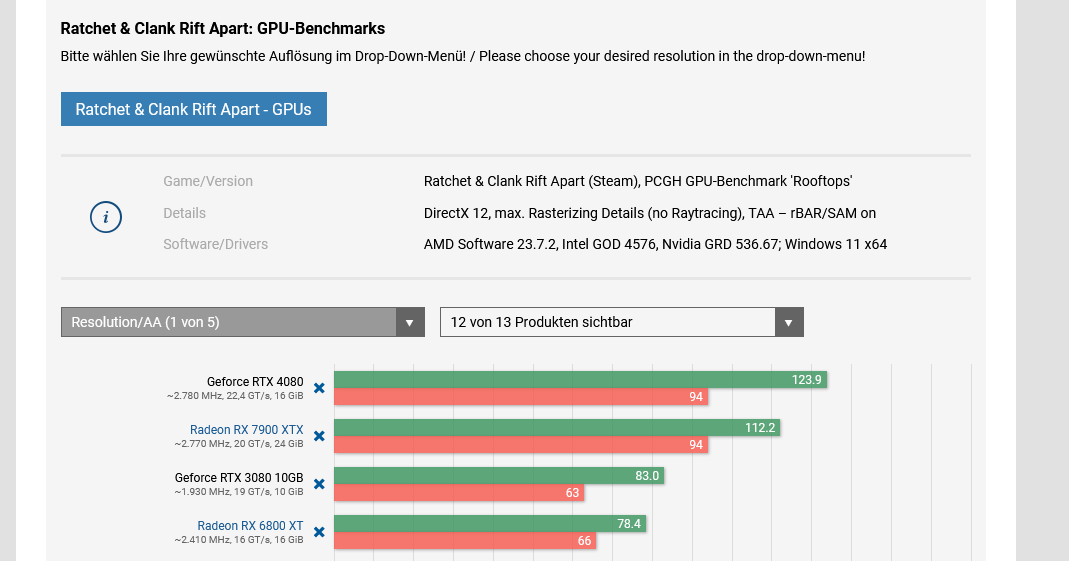Remove Geforce RTX 4080 with its X icon

pos(319,389)
